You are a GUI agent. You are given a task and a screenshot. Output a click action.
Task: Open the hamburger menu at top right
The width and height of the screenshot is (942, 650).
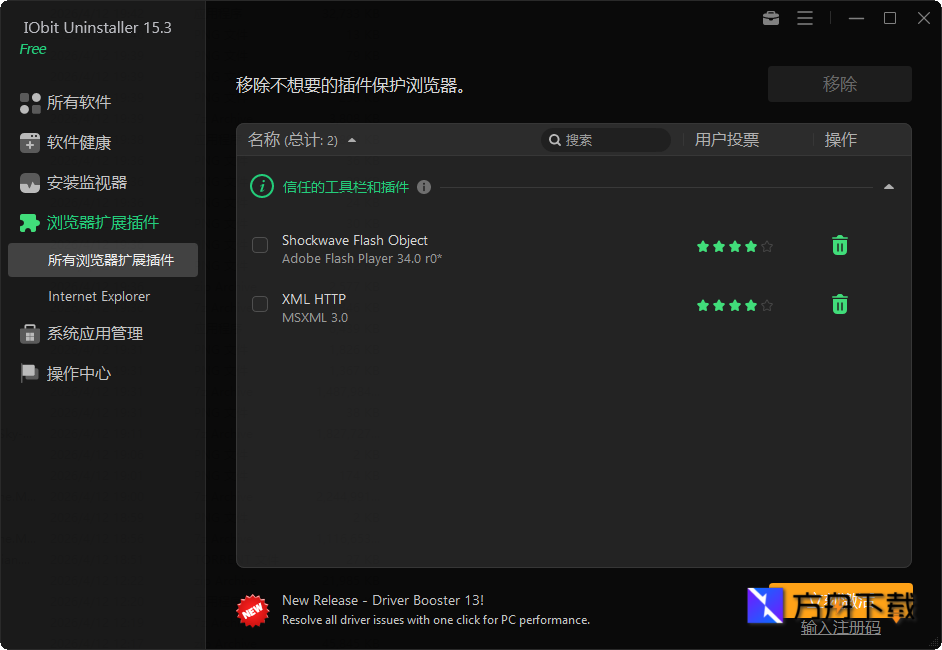tap(805, 17)
